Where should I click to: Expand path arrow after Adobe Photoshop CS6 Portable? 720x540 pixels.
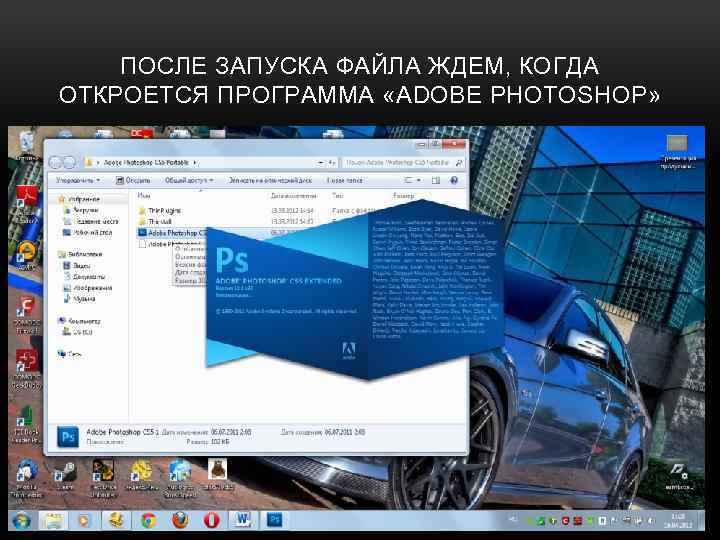point(195,162)
